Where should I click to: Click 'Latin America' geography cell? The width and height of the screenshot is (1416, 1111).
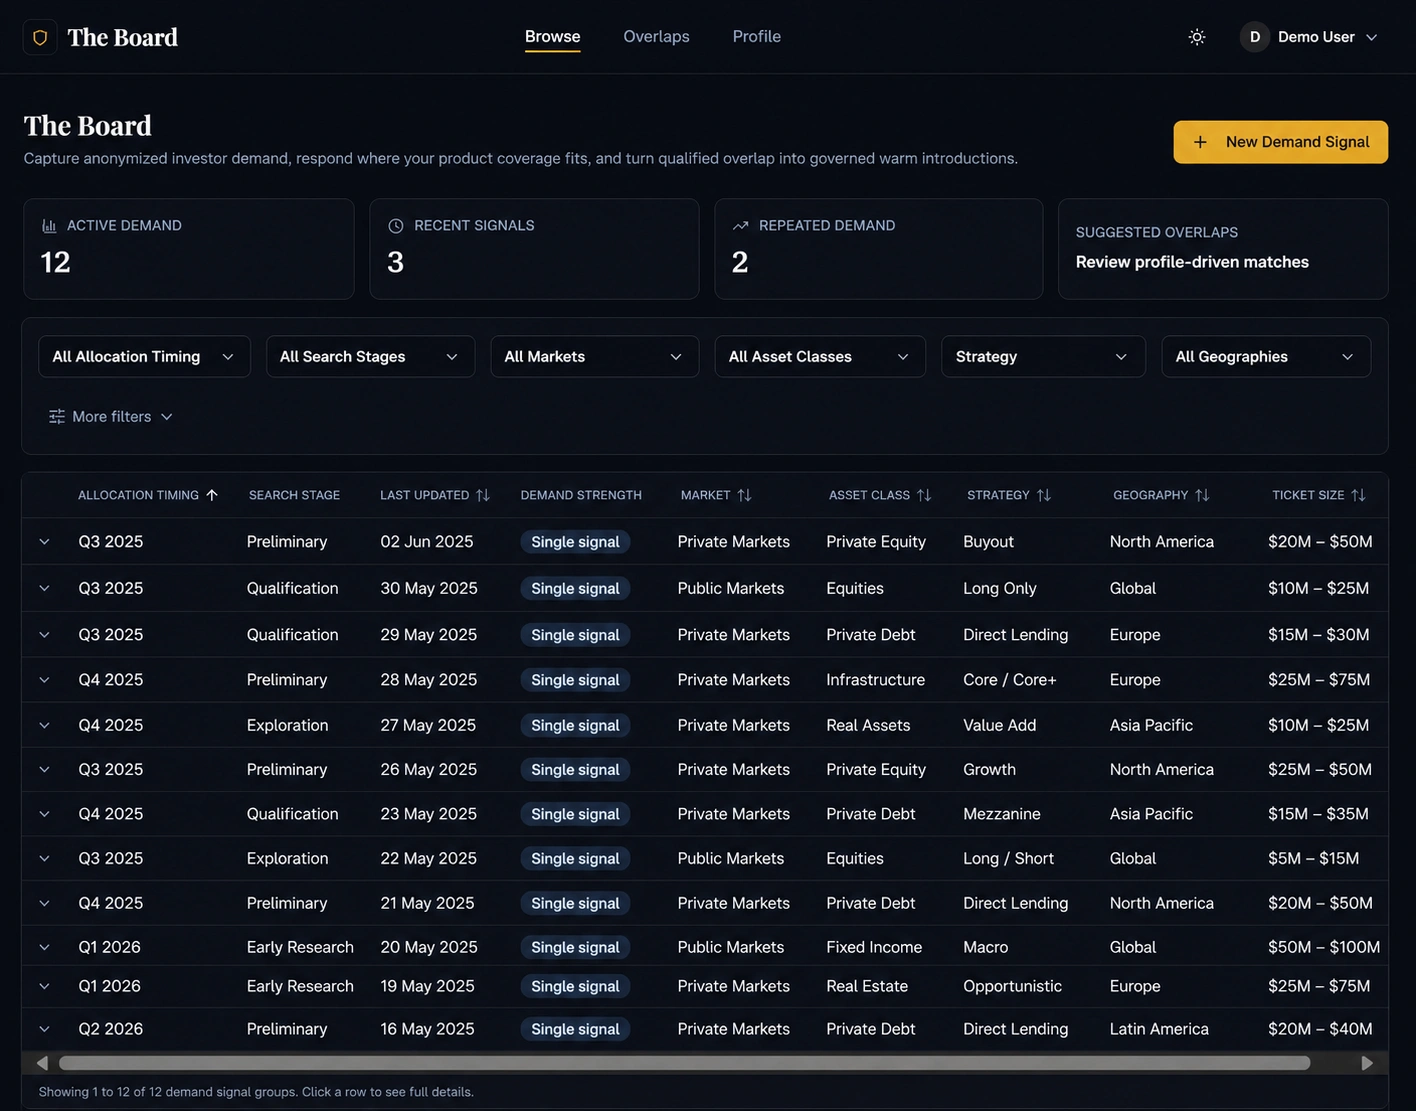point(1159,1029)
